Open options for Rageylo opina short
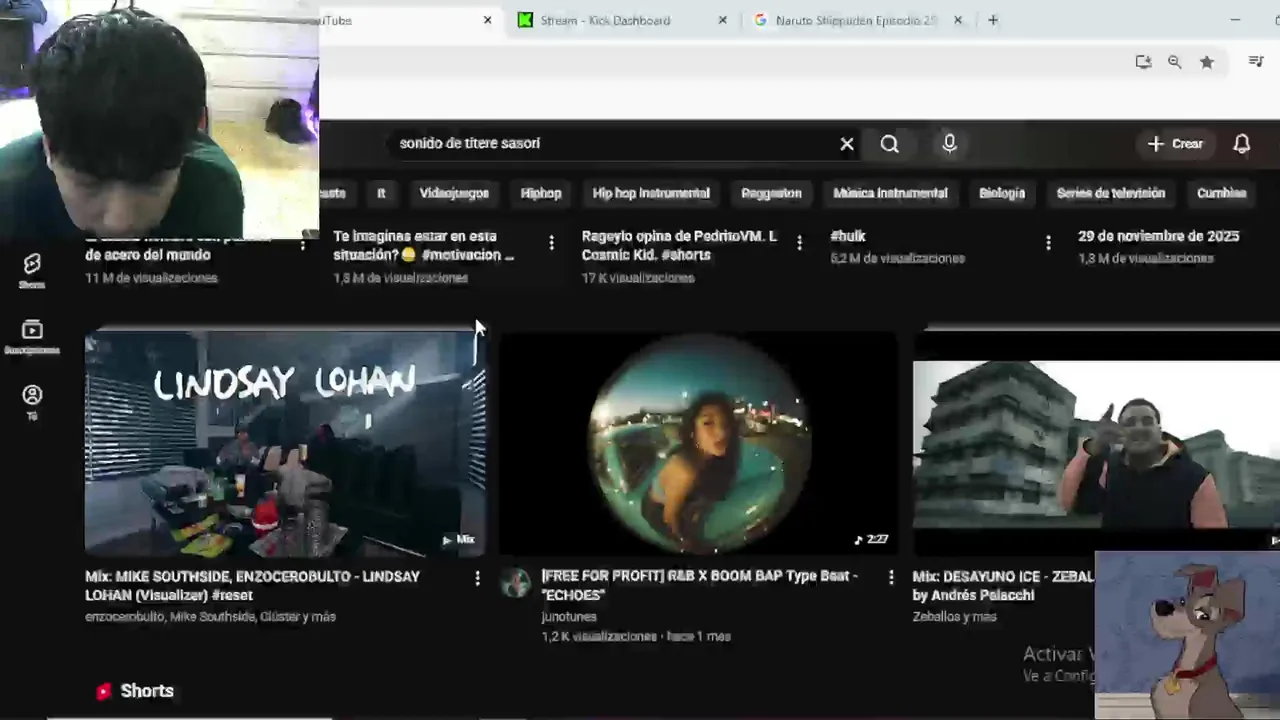This screenshot has height=720, width=1280. (x=799, y=243)
